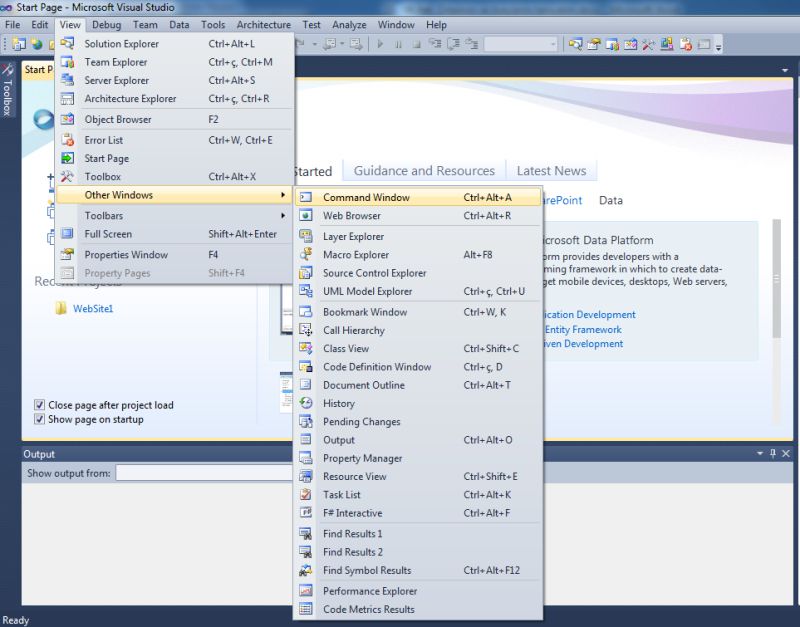Follow the Entity Framework link
This screenshot has width=800, height=627.
pyautogui.click(x=583, y=330)
